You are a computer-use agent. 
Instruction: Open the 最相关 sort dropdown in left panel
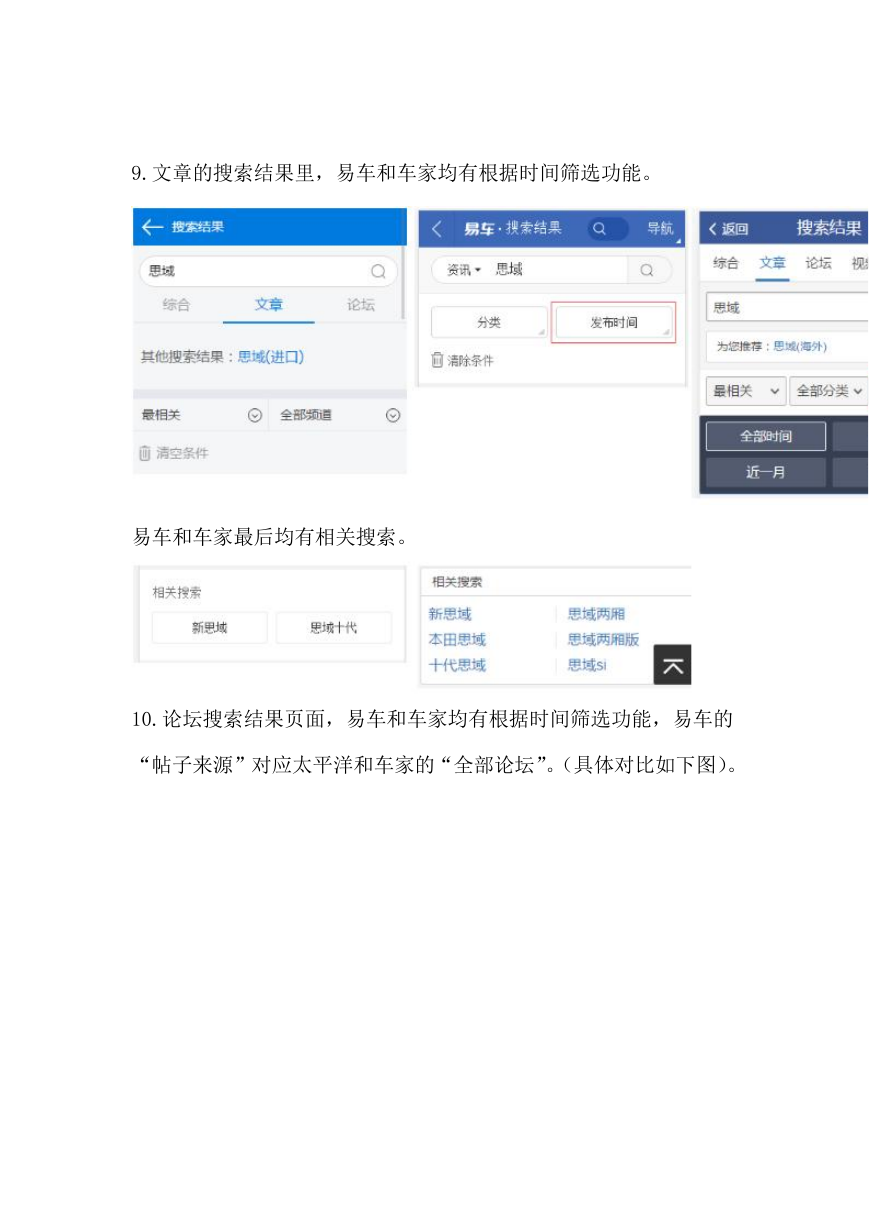tap(200, 415)
